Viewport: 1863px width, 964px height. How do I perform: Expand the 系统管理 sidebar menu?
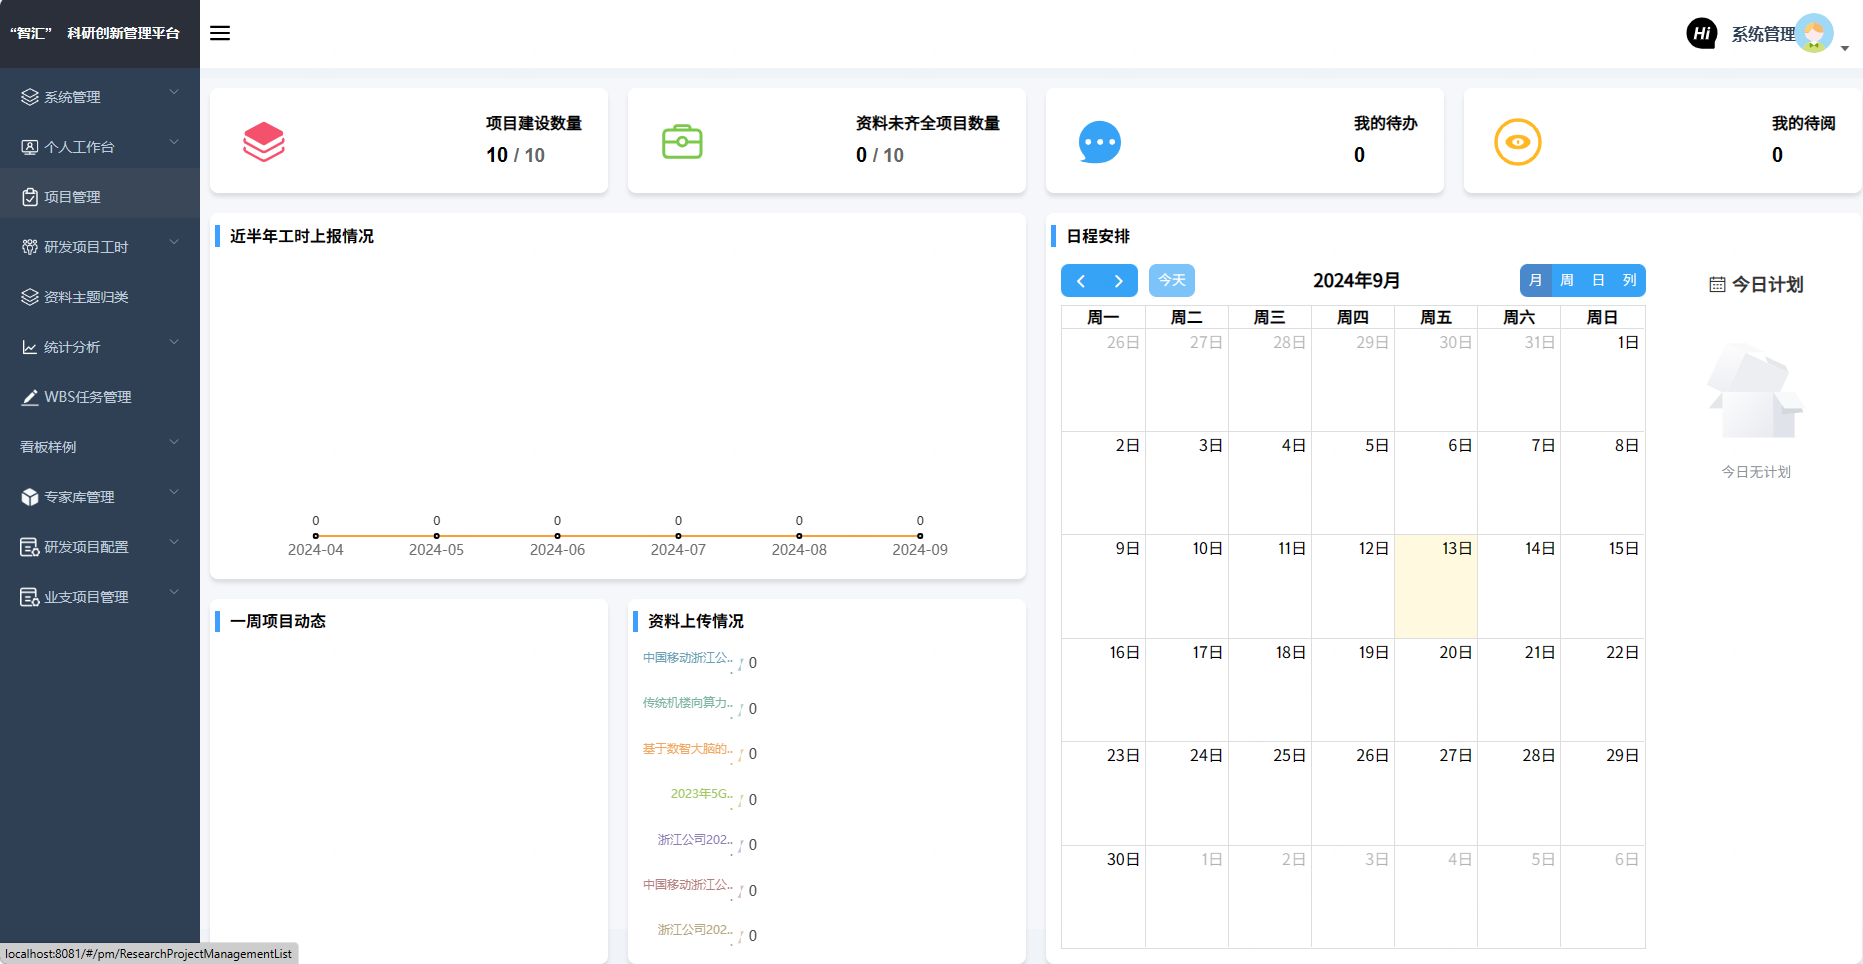[99, 97]
